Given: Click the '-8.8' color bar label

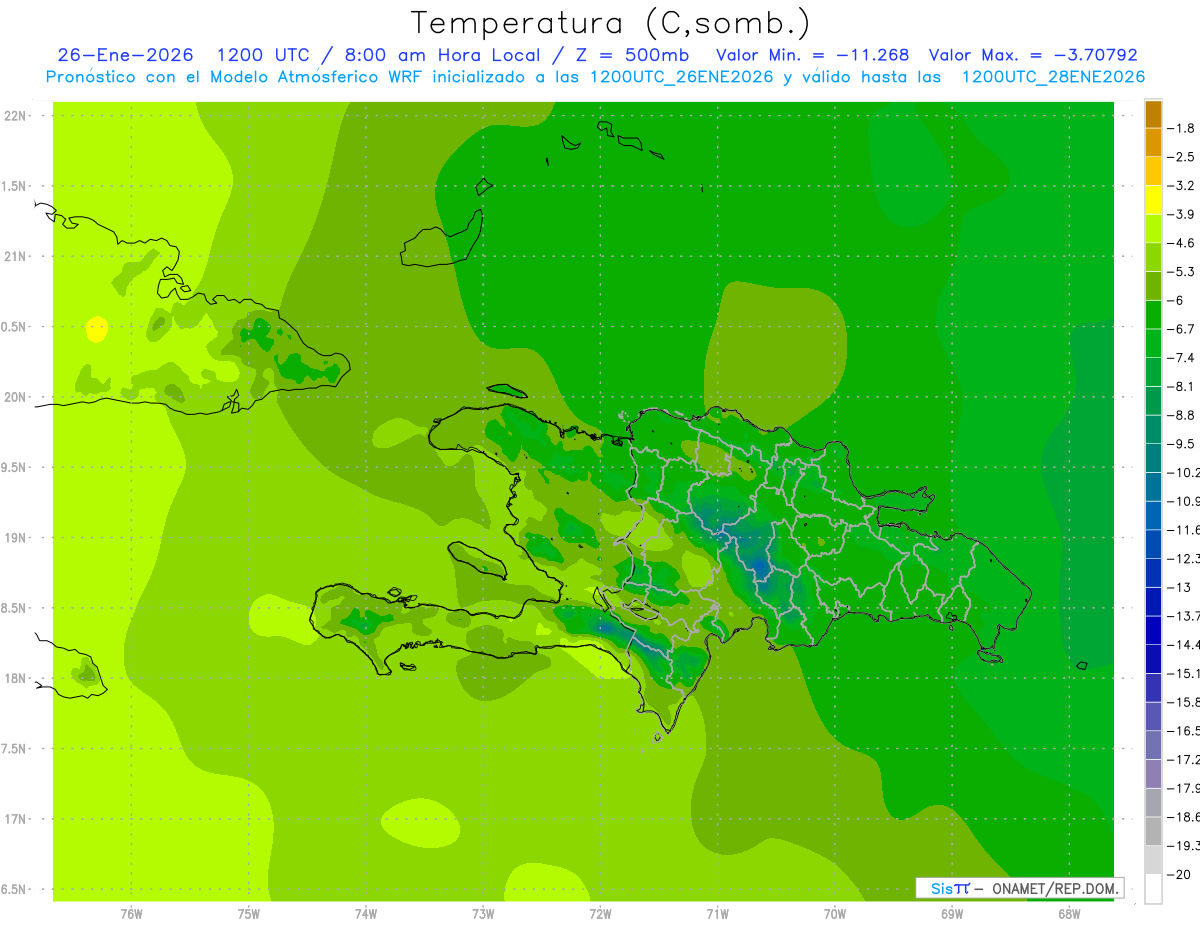Looking at the screenshot, I should (x=1182, y=415).
